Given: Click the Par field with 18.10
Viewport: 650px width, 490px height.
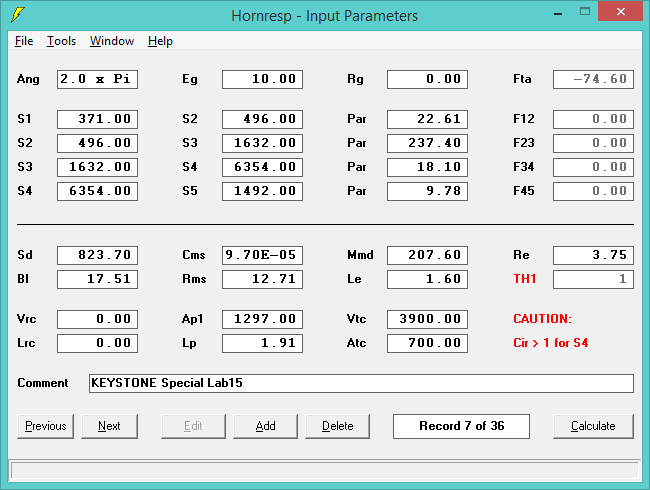Looking at the screenshot, I should tap(427, 167).
